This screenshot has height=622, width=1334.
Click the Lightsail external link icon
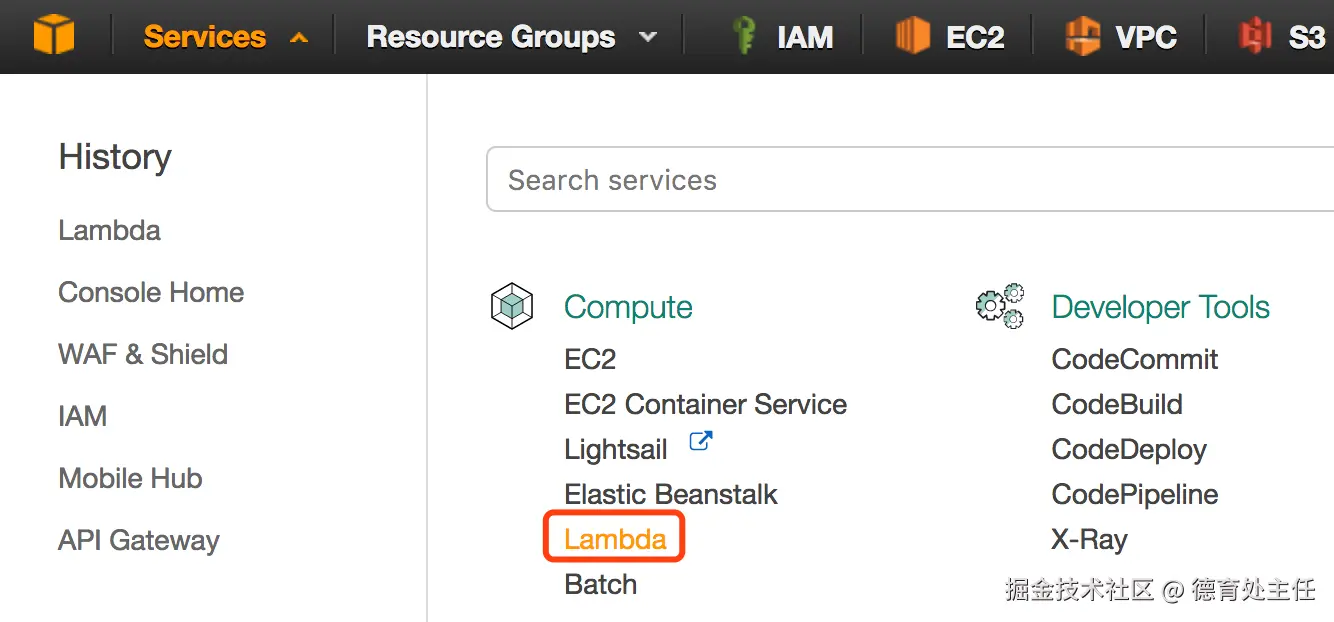pyautogui.click(x=701, y=441)
